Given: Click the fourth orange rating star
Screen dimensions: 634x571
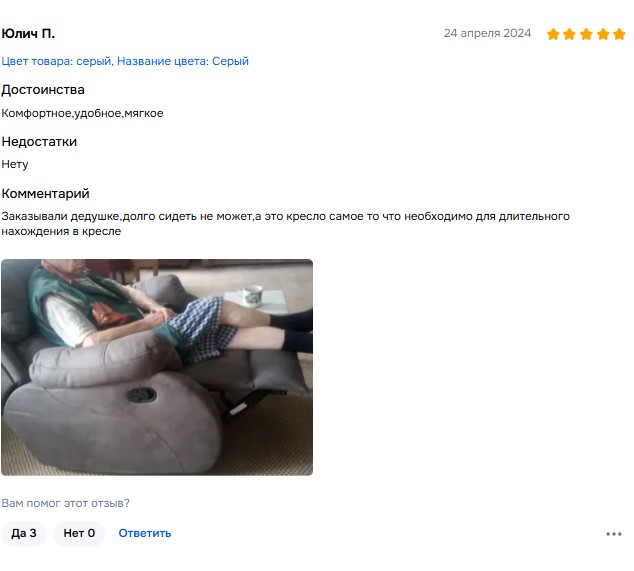Looking at the screenshot, I should 602,34.
